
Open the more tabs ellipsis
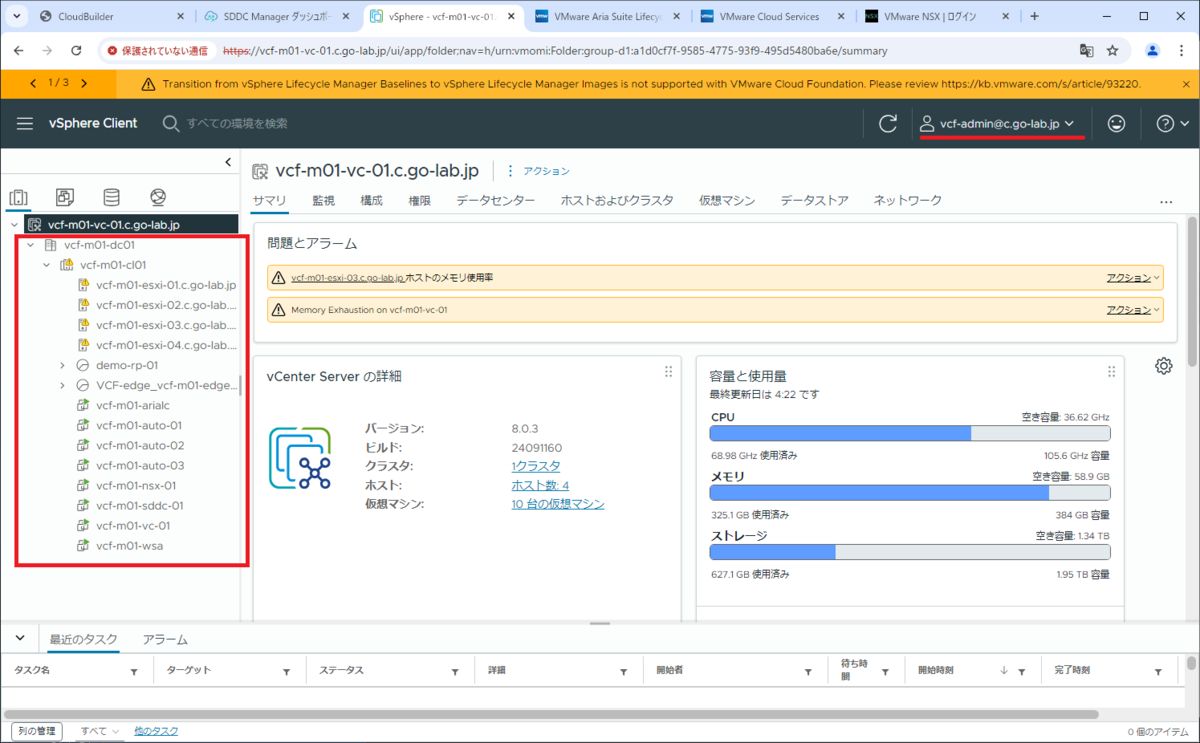(x=1165, y=202)
